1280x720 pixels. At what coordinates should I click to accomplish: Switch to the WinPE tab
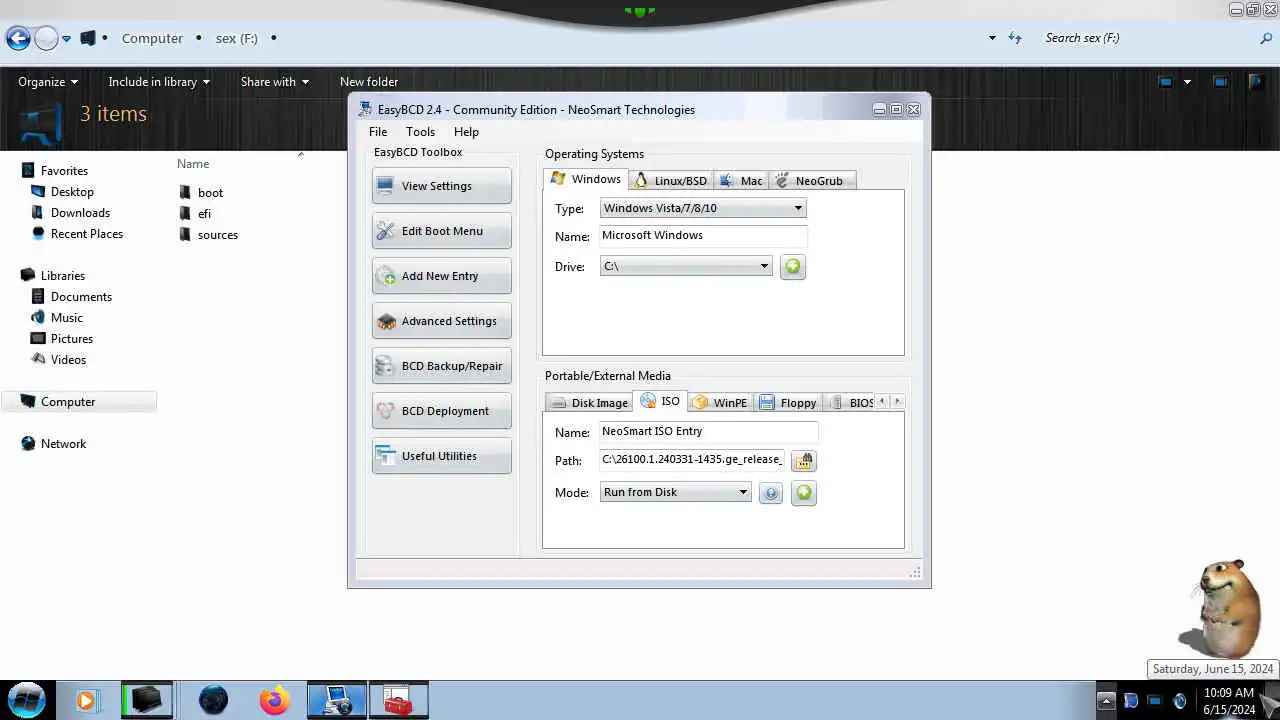(x=721, y=403)
